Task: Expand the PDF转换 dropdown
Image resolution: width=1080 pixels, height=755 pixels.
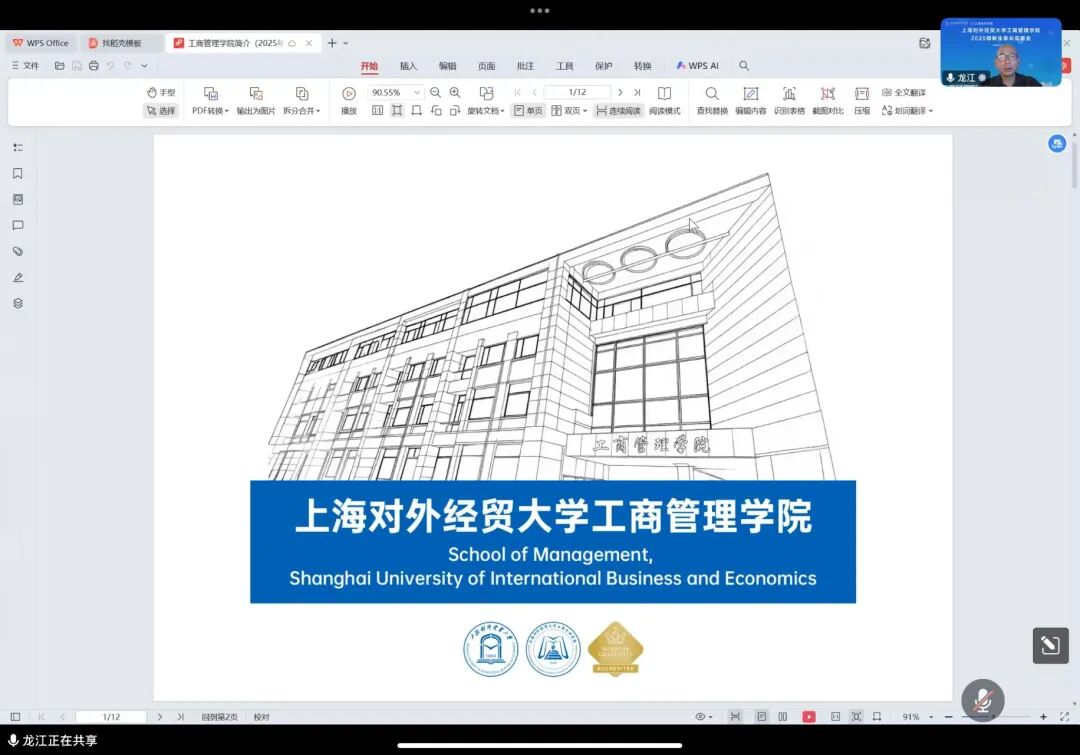Action: coord(210,111)
